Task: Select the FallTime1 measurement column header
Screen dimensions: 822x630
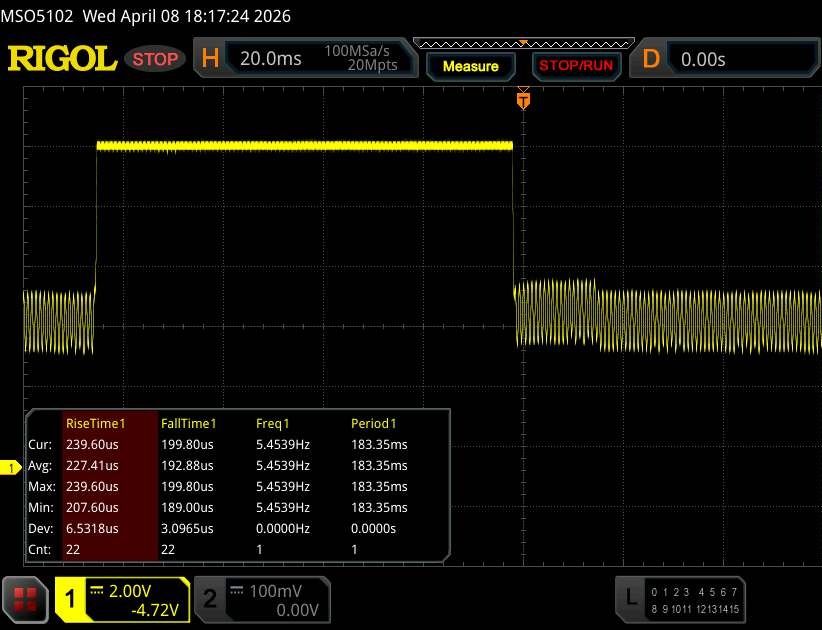Action: click(x=189, y=424)
